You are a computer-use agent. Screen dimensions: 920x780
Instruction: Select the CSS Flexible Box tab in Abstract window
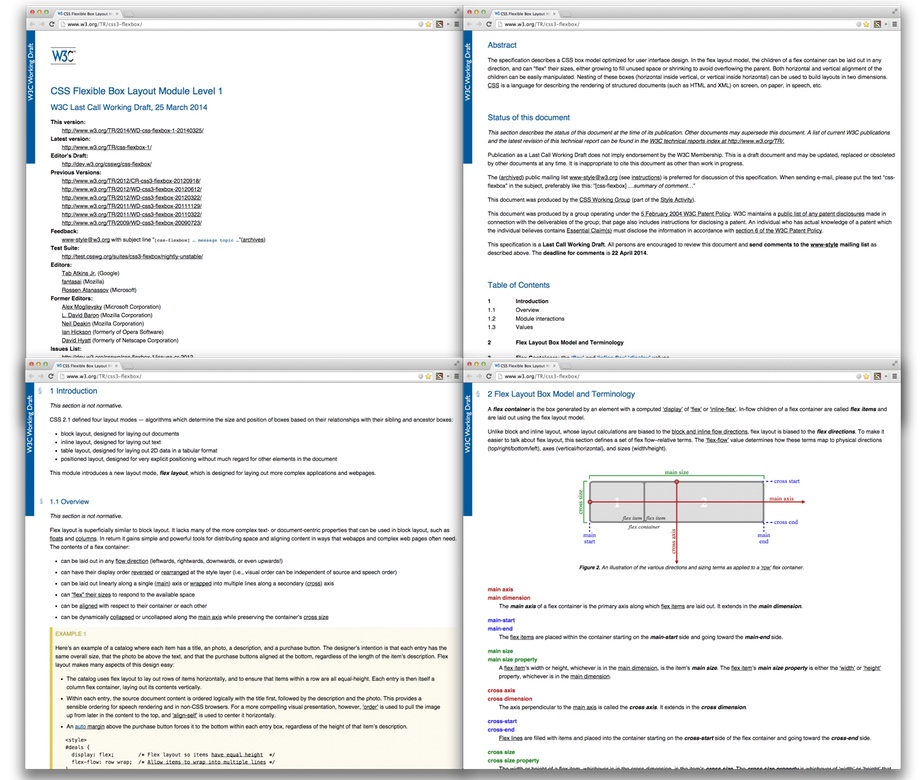(x=525, y=13)
